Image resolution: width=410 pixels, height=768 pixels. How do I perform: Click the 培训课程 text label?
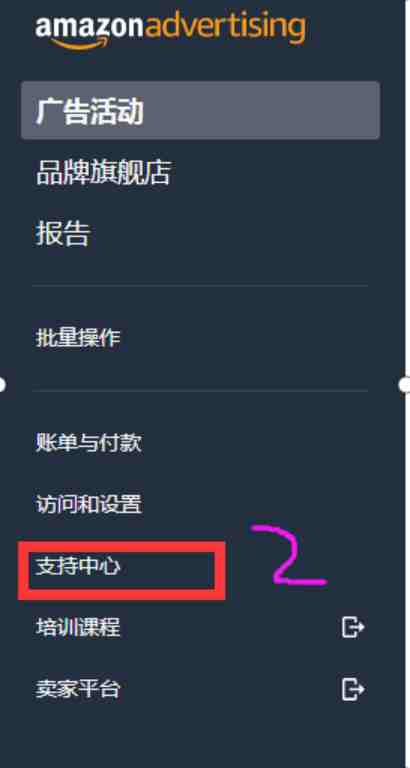(78, 627)
